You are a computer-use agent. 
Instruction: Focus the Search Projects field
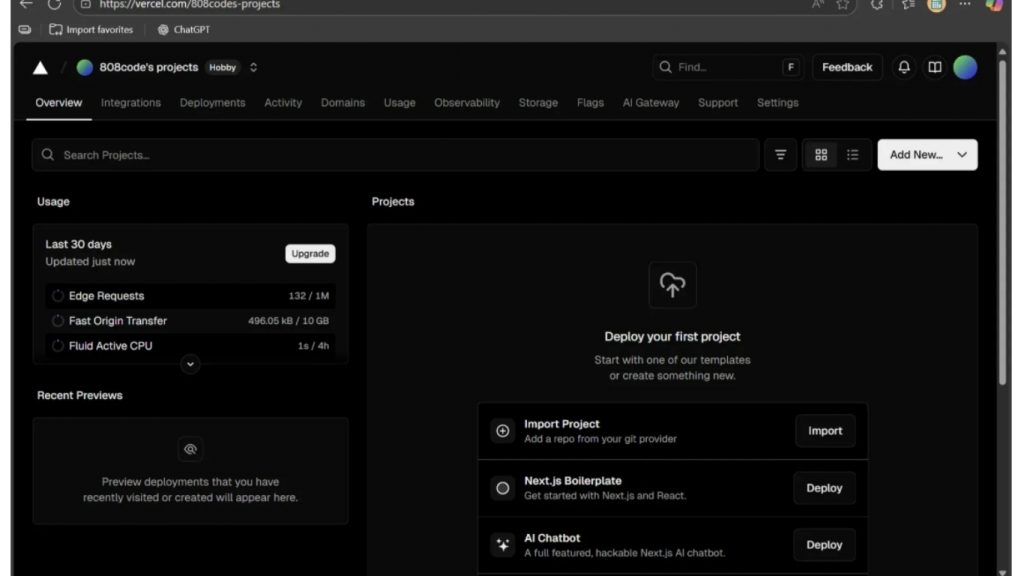400,155
